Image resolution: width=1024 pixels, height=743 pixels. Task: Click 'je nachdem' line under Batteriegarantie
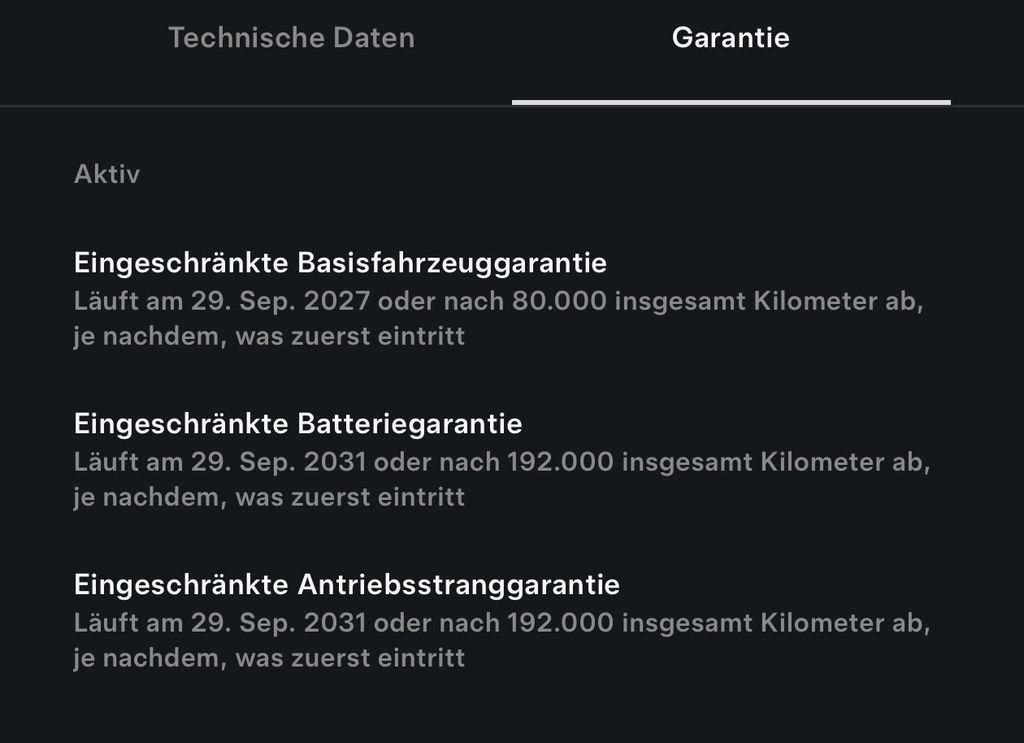[269, 497]
